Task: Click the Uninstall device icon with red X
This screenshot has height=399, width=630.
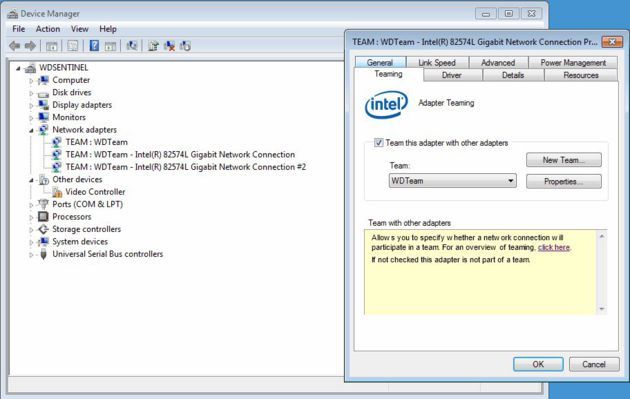Action: click(169, 46)
